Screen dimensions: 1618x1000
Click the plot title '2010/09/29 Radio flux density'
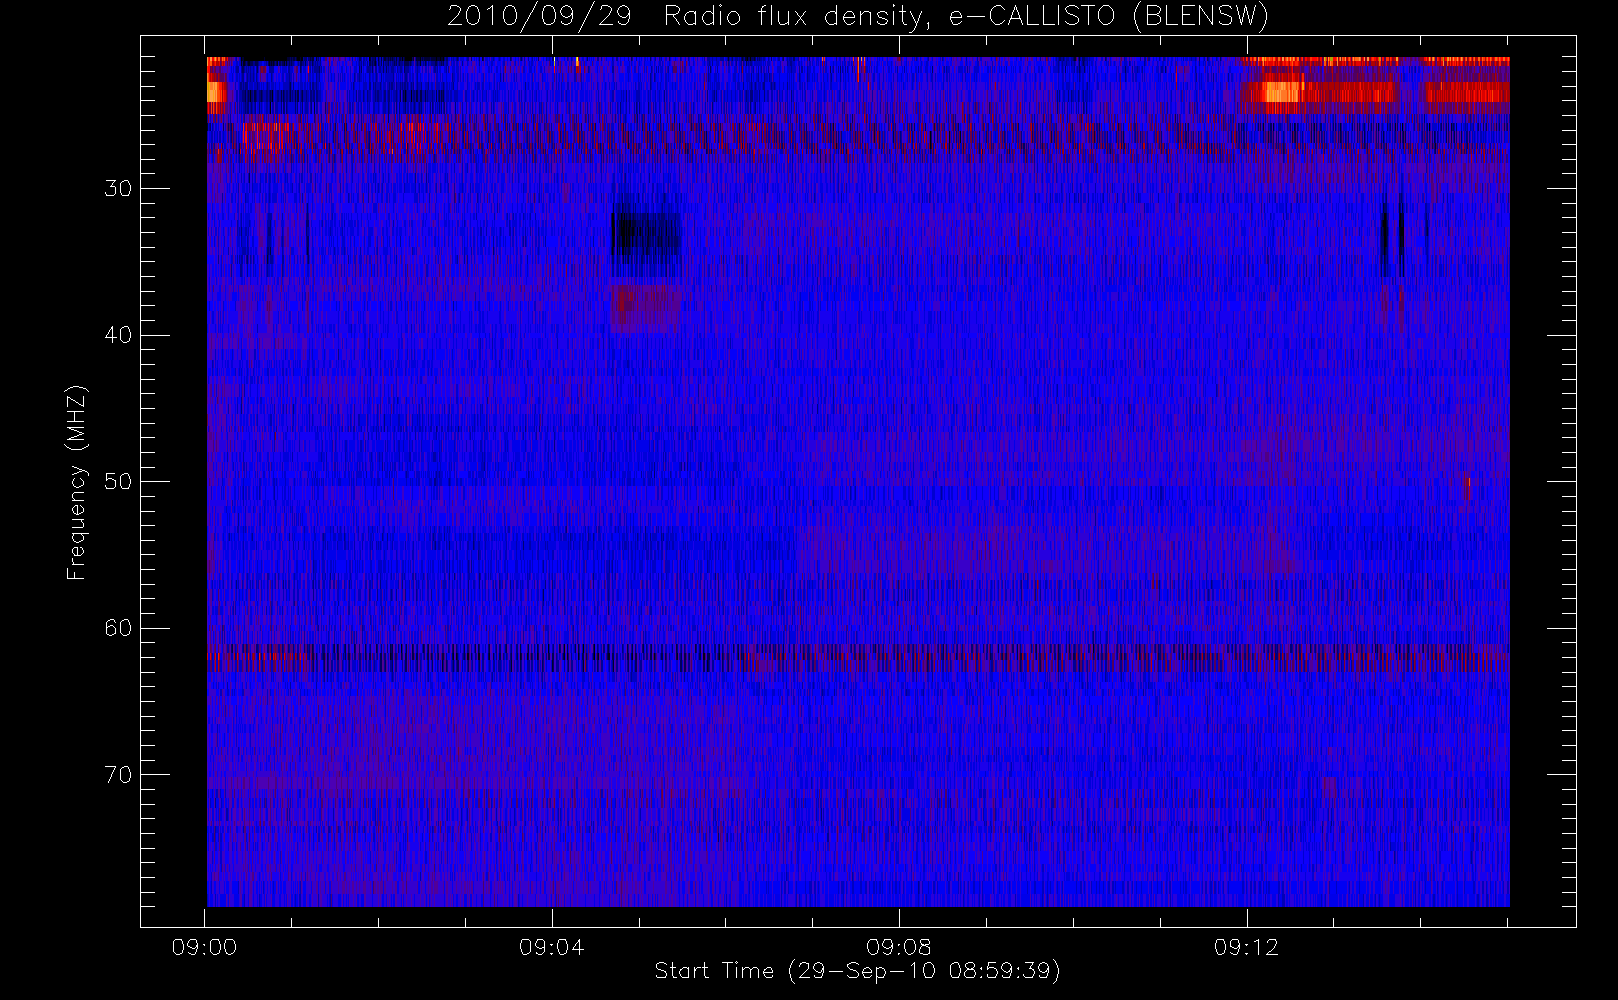point(858,17)
